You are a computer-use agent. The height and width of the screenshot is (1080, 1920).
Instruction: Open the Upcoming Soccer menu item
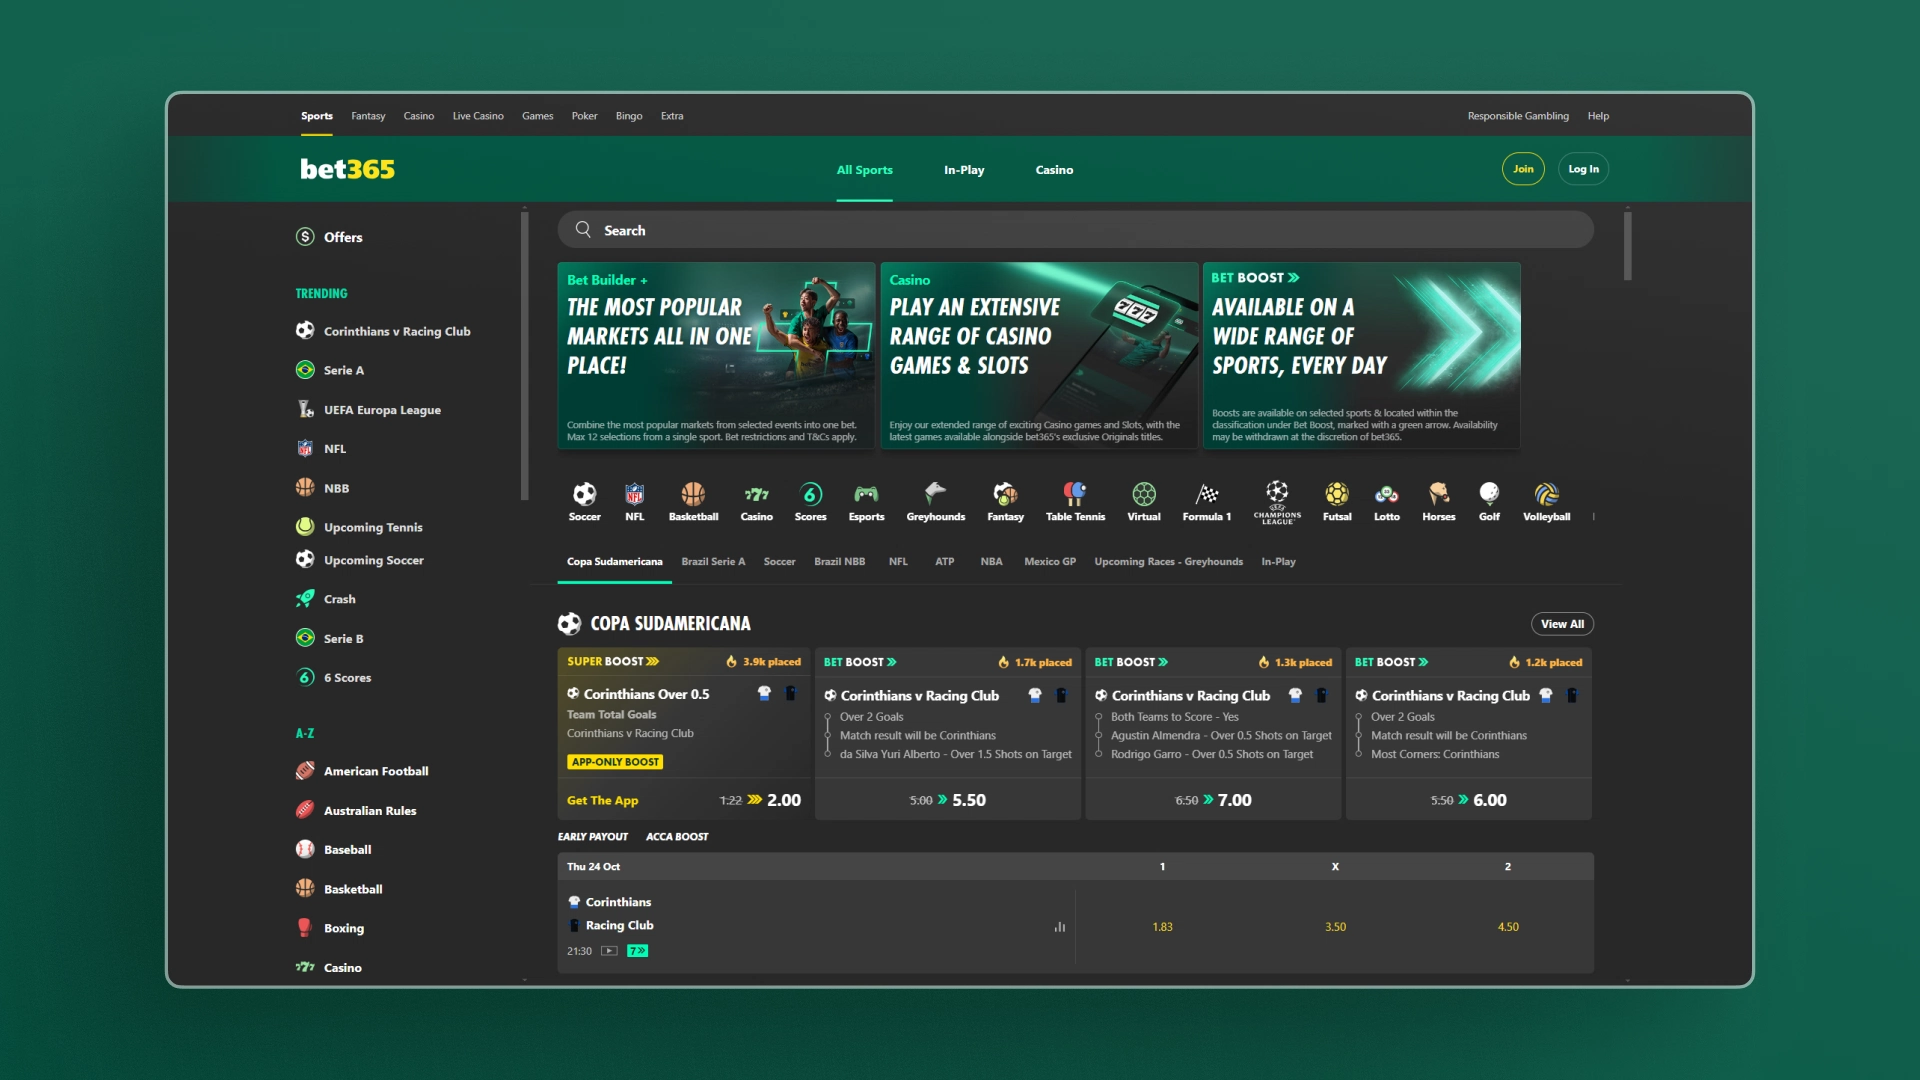tap(375, 559)
